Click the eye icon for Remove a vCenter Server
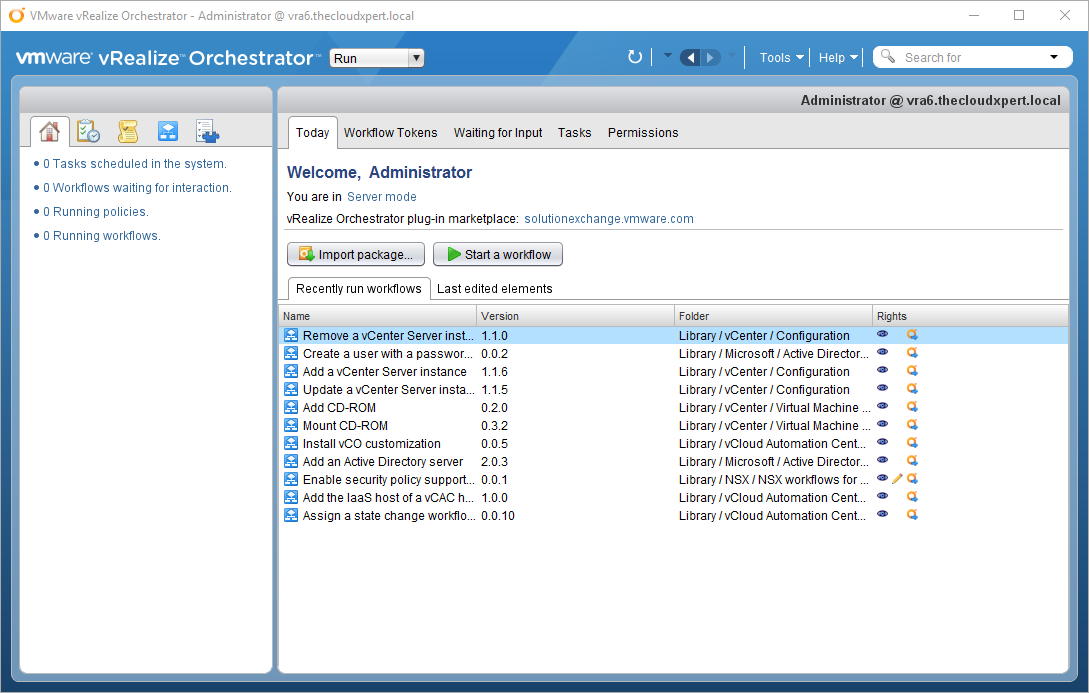Viewport: 1089px width, 693px height. [x=882, y=335]
